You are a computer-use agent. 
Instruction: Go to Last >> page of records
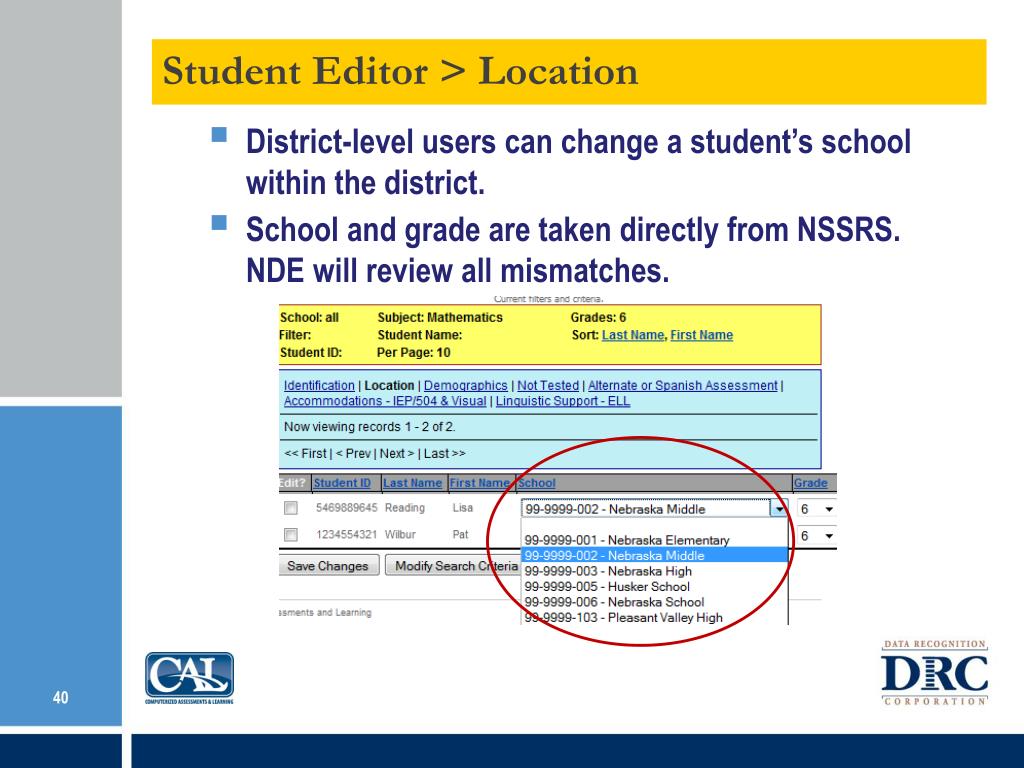point(445,453)
